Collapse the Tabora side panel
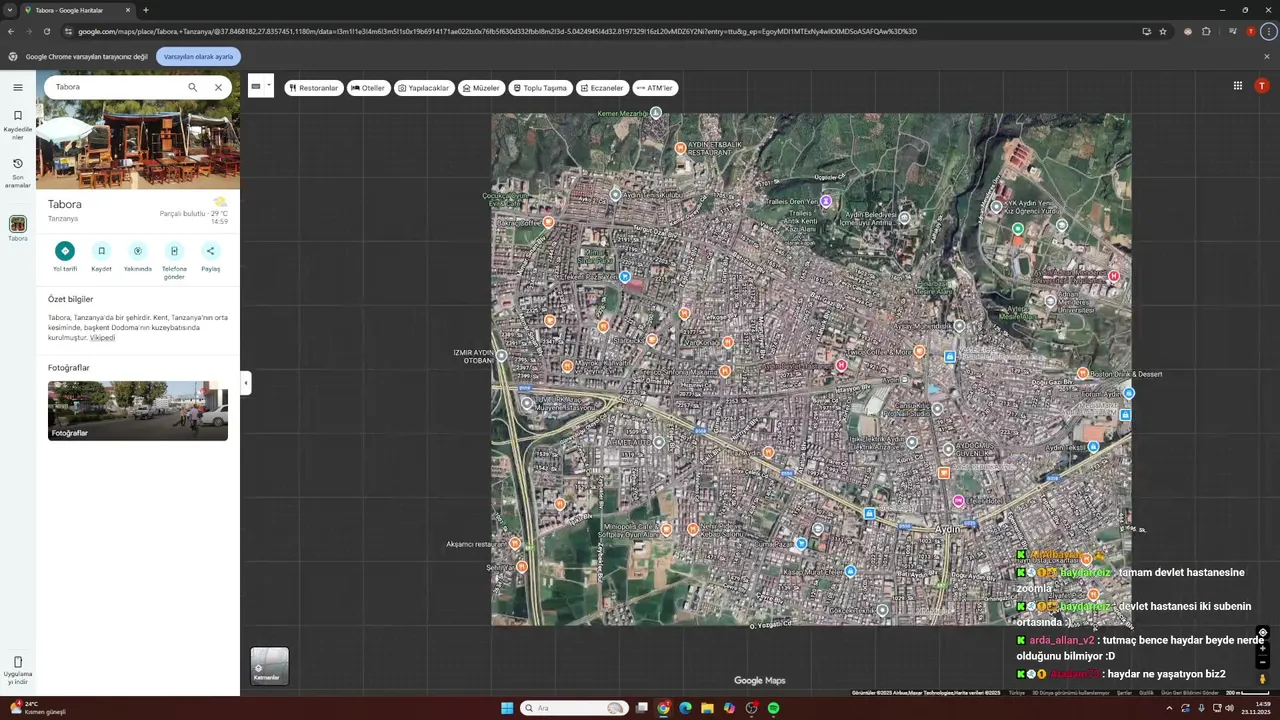The width and height of the screenshot is (1280, 720). click(x=246, y=382)
